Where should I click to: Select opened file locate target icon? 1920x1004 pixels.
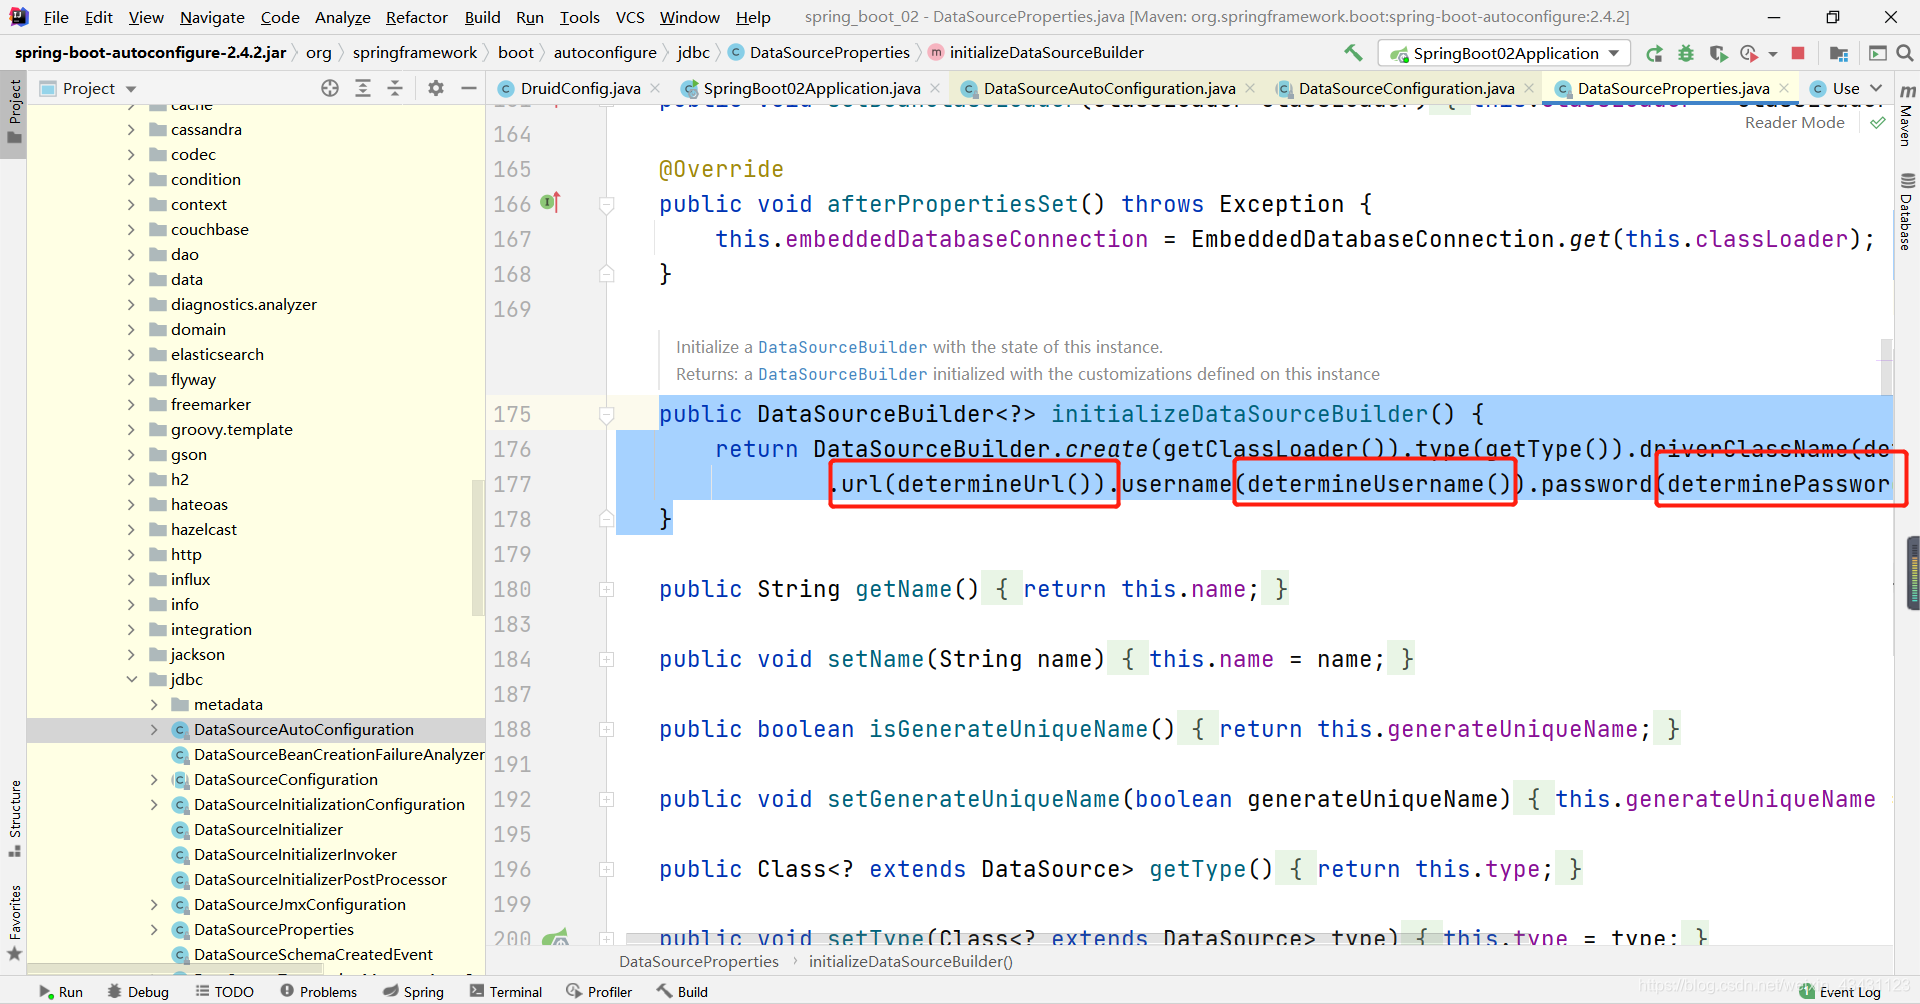[330, 88]
